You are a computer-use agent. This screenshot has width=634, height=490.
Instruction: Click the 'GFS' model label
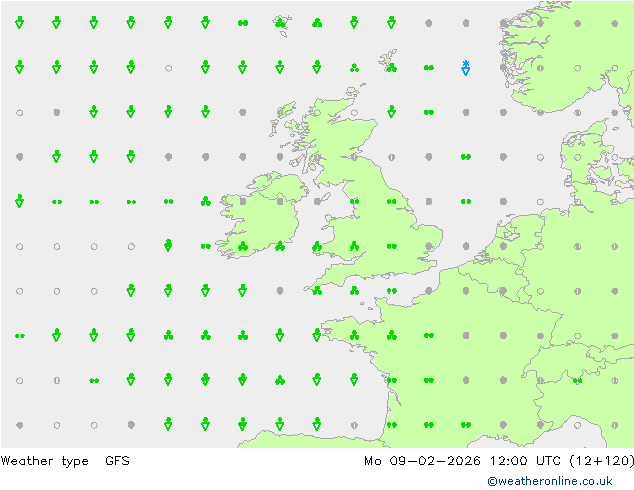click(117, 460)
